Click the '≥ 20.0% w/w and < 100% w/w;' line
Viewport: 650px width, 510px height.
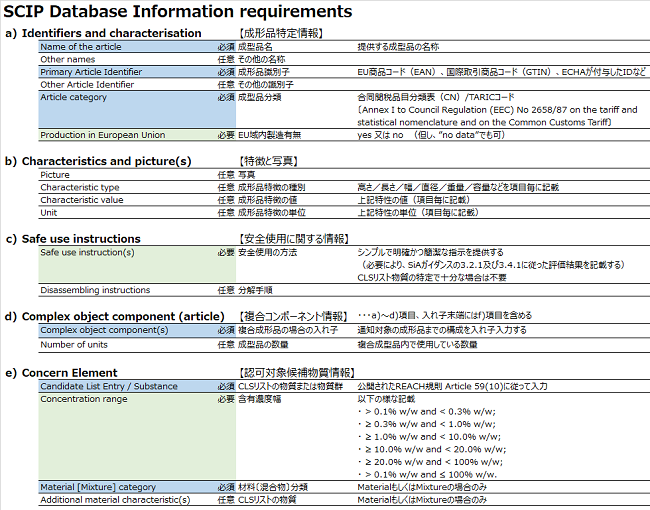pyautogui.click(x=430, y=462)
